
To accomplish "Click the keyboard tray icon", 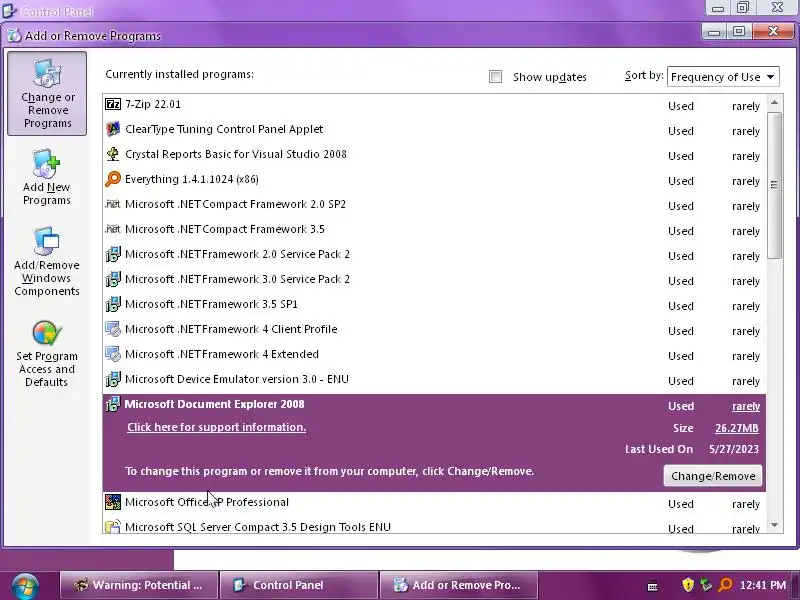I will (653, 587).
